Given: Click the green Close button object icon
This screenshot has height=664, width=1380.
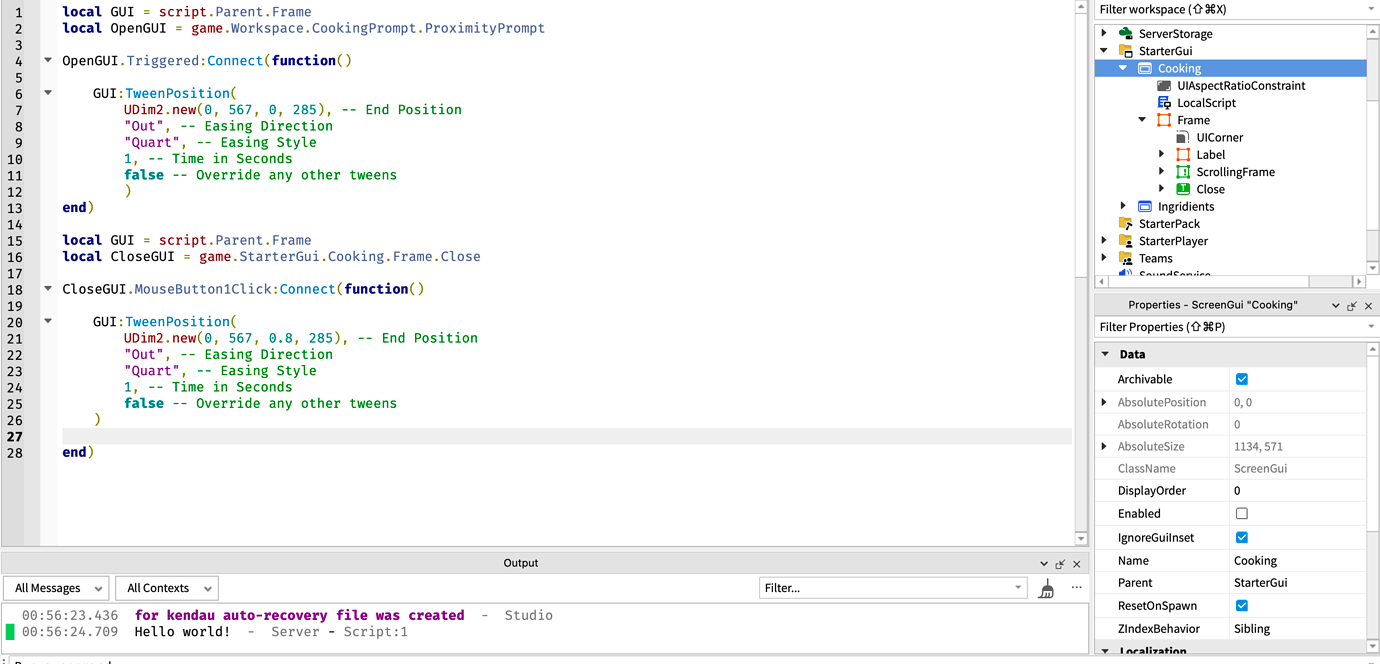Looking at the screenshot, I should click(1183, 189).
